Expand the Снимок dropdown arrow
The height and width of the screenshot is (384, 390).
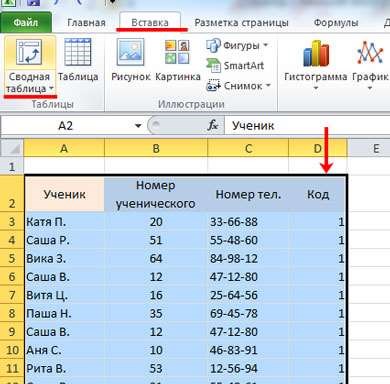(x=268, y=86)
